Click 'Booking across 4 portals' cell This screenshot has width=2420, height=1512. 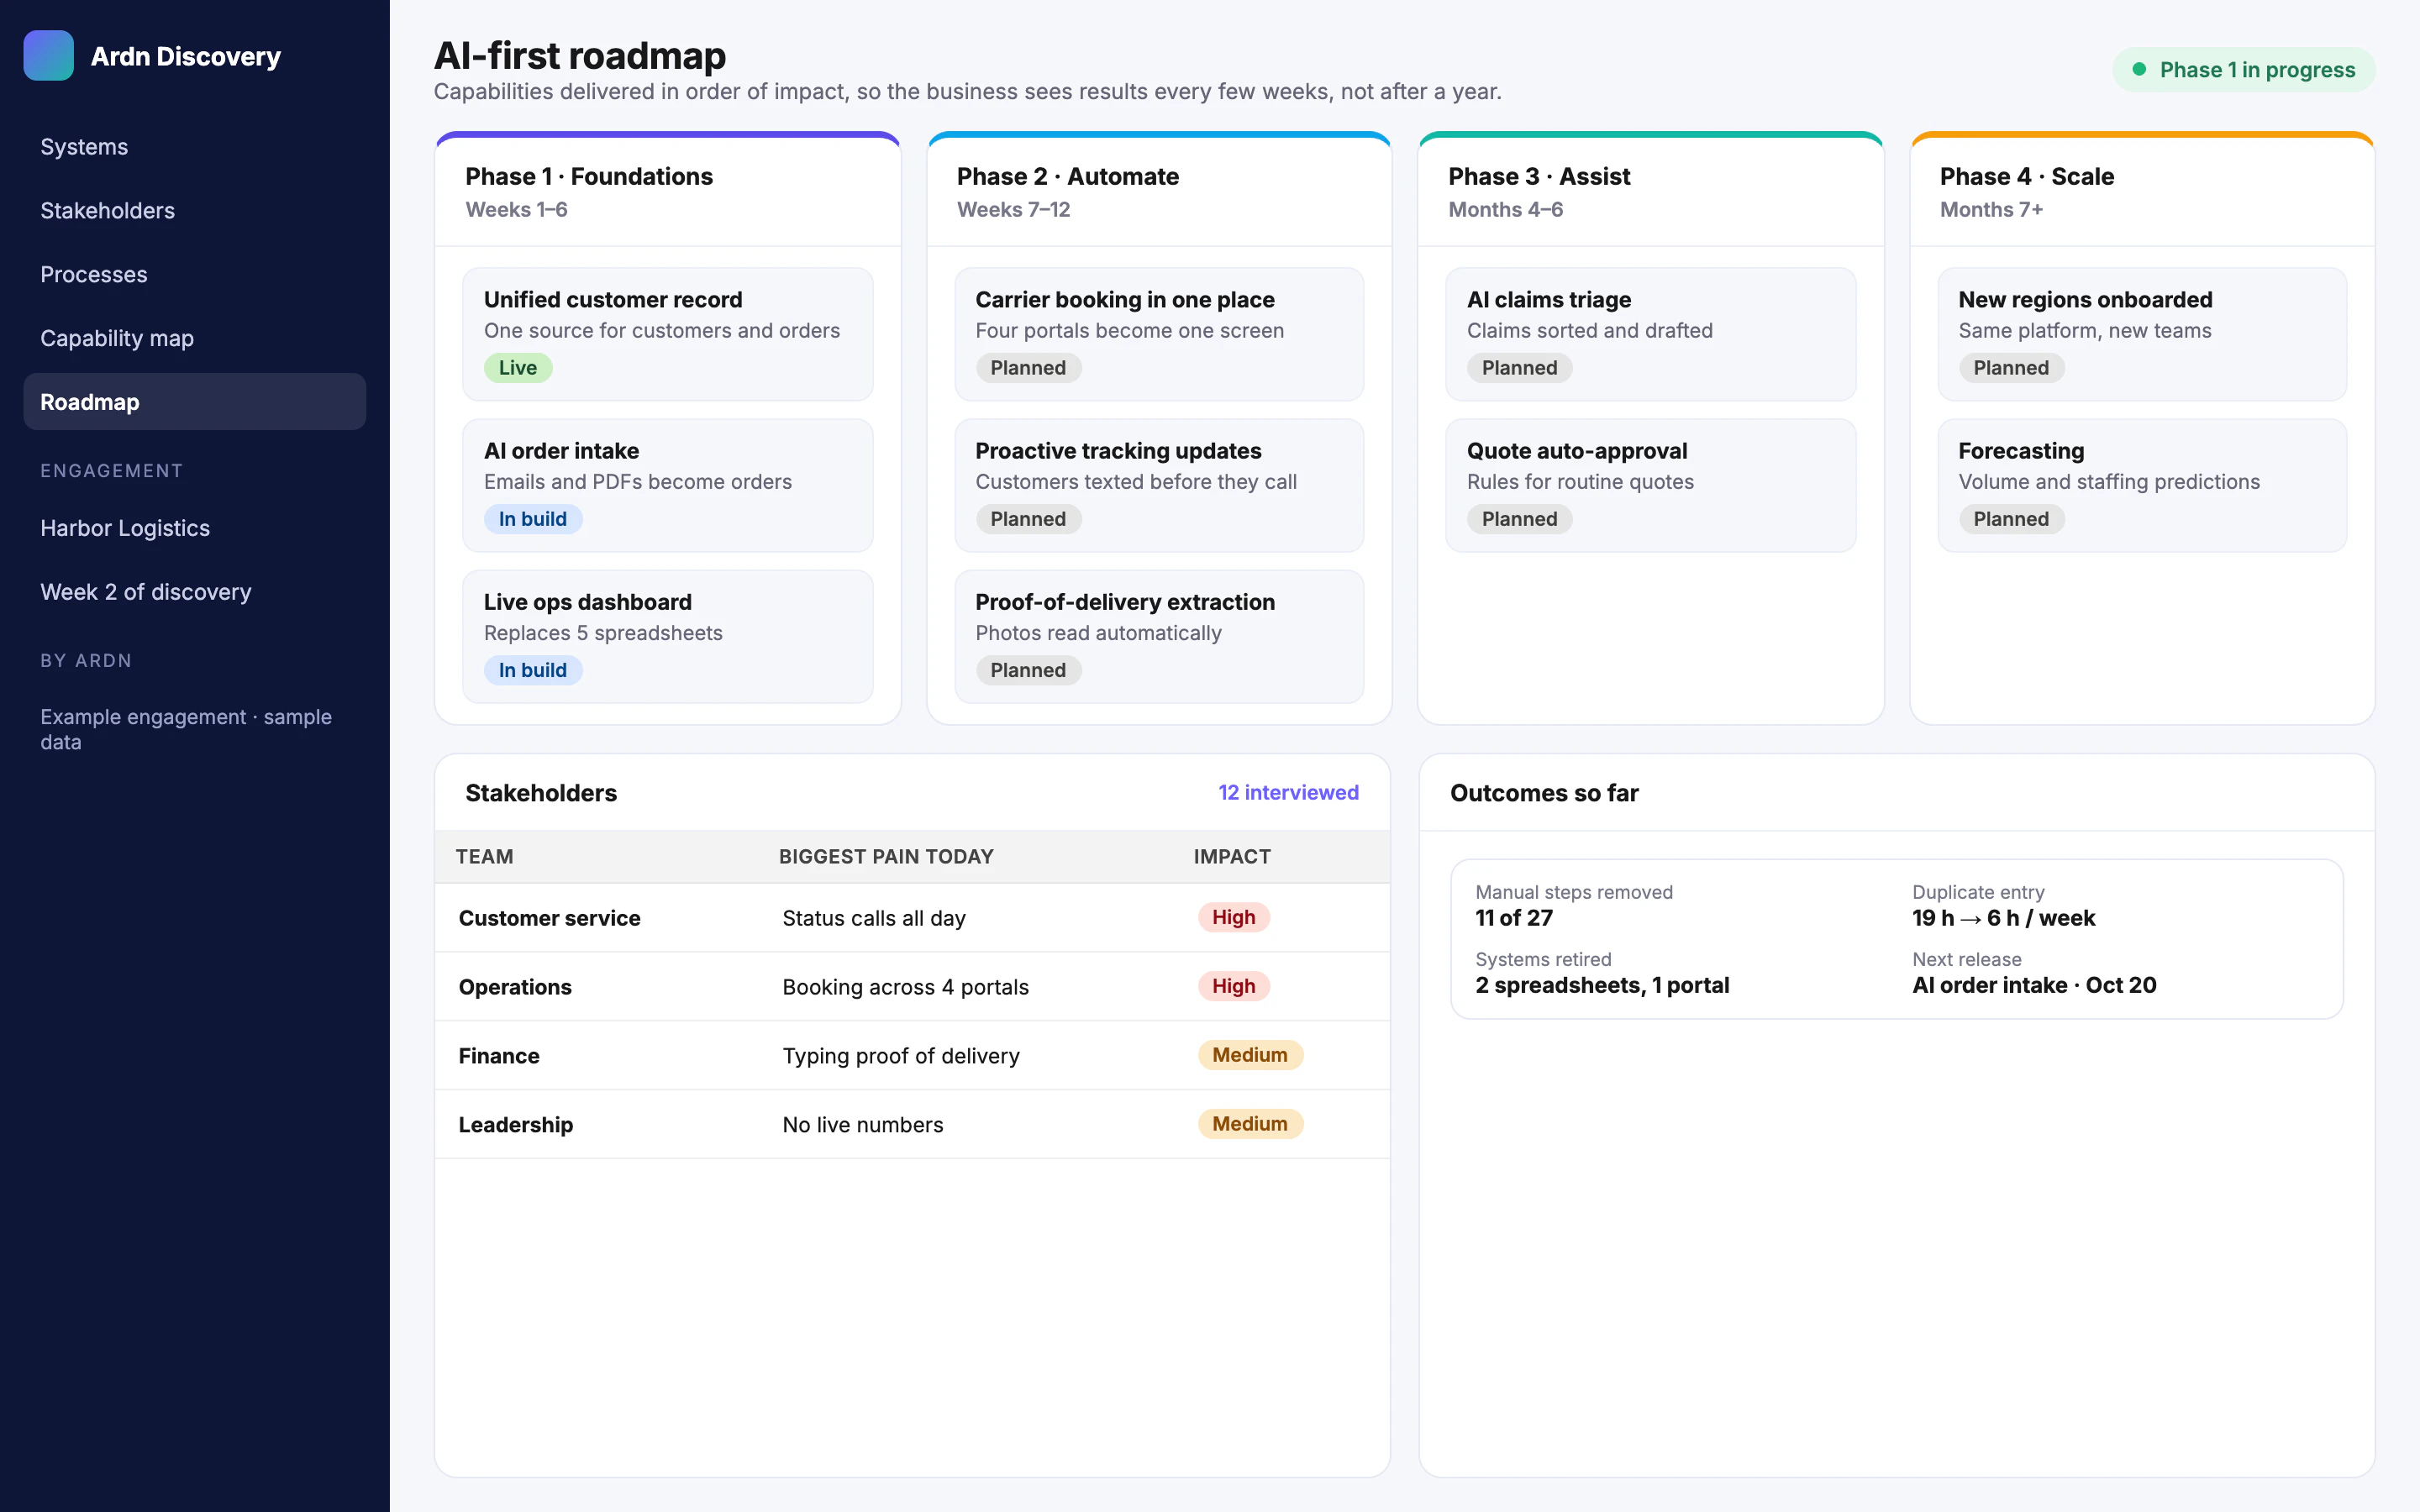point(905,987)
